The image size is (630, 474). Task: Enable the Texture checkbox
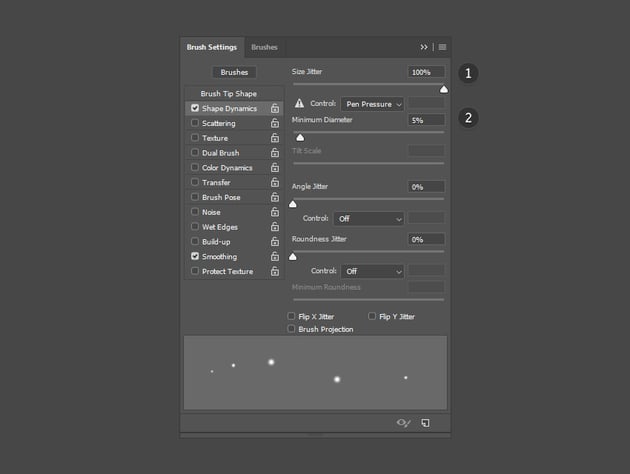[x=195, y=137]
